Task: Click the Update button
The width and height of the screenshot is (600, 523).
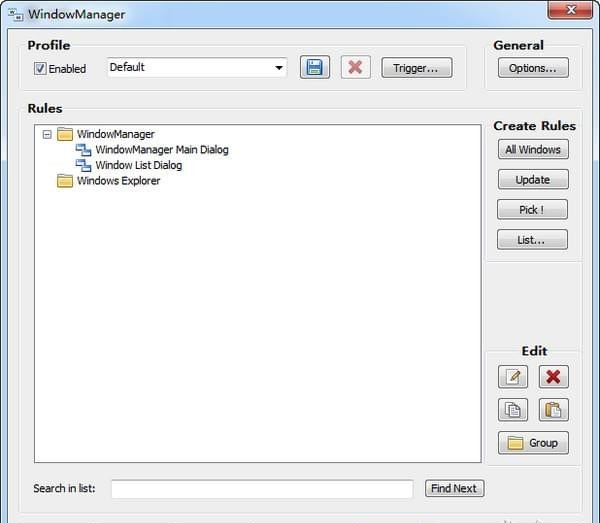Action: tap(533, 179)
